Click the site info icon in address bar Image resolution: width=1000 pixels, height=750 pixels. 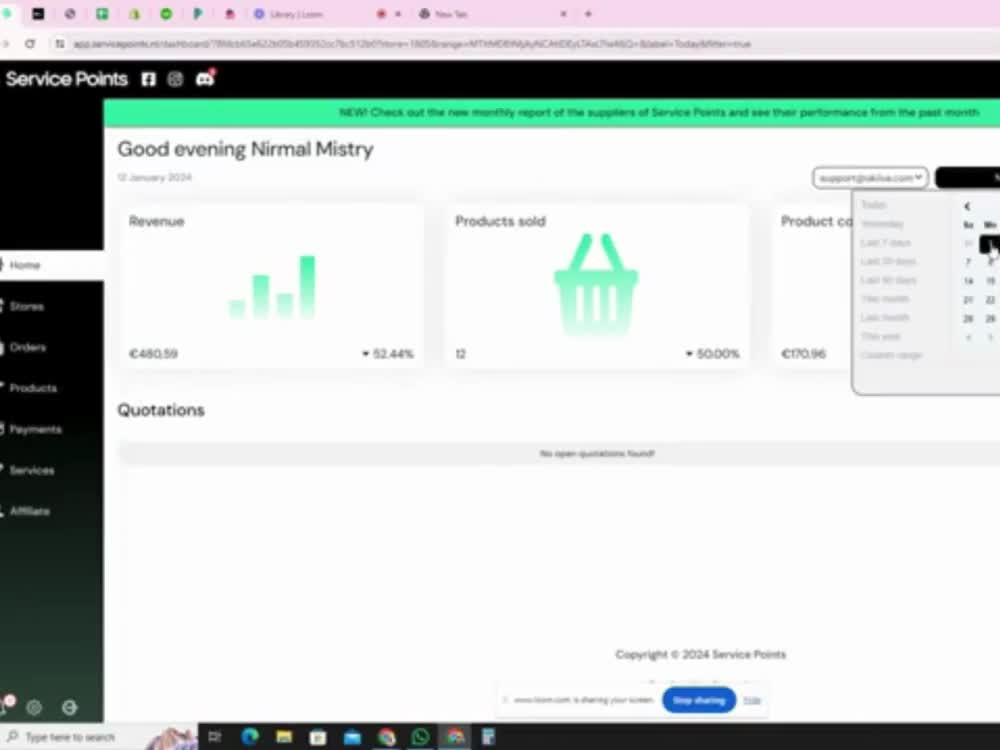click(59, 44)
